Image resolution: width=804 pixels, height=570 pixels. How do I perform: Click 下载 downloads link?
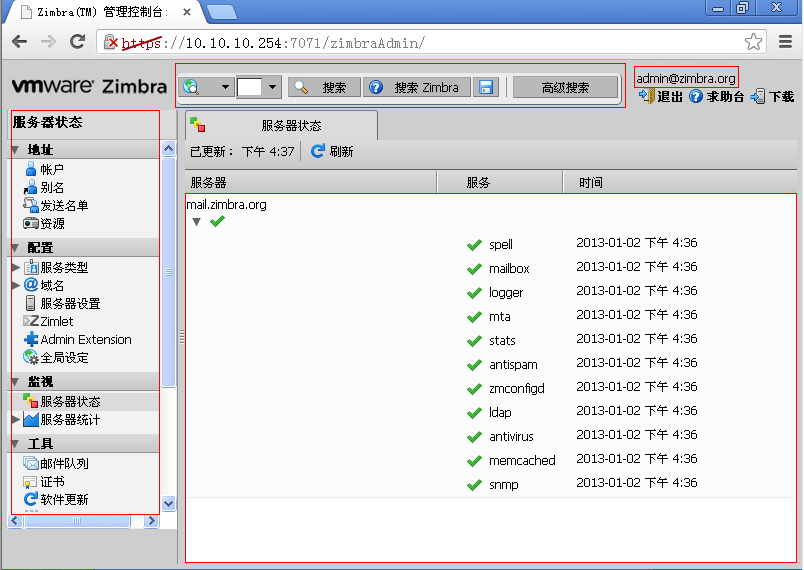tap(772, 96)
